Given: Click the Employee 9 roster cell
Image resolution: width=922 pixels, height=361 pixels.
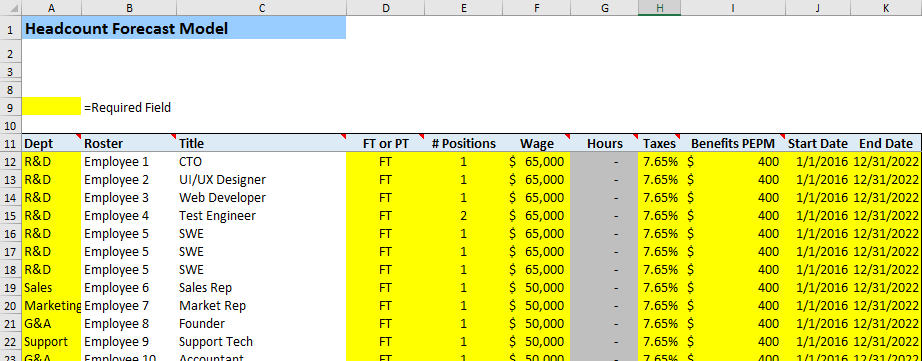Looking at the screenshot, I should [129, 342].
